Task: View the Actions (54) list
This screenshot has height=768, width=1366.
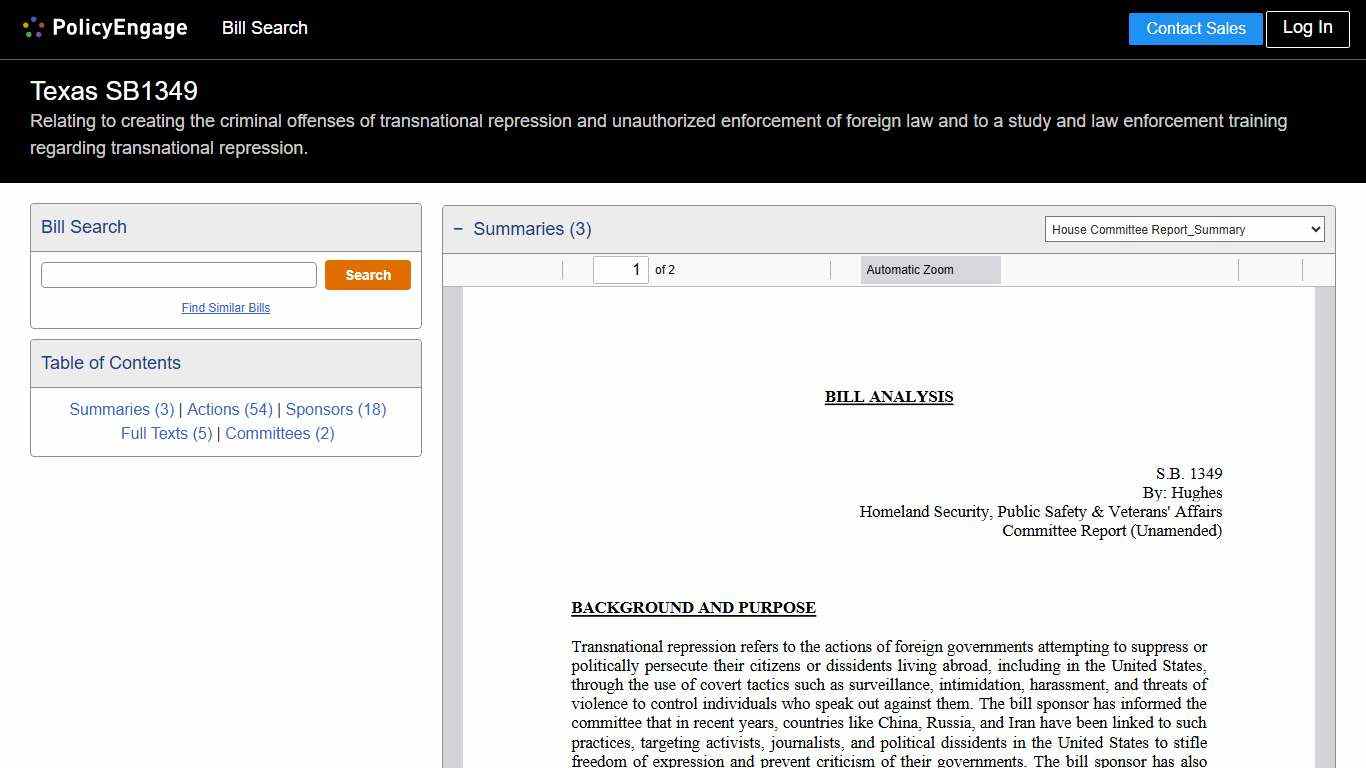Action: (x=229, y=409)
